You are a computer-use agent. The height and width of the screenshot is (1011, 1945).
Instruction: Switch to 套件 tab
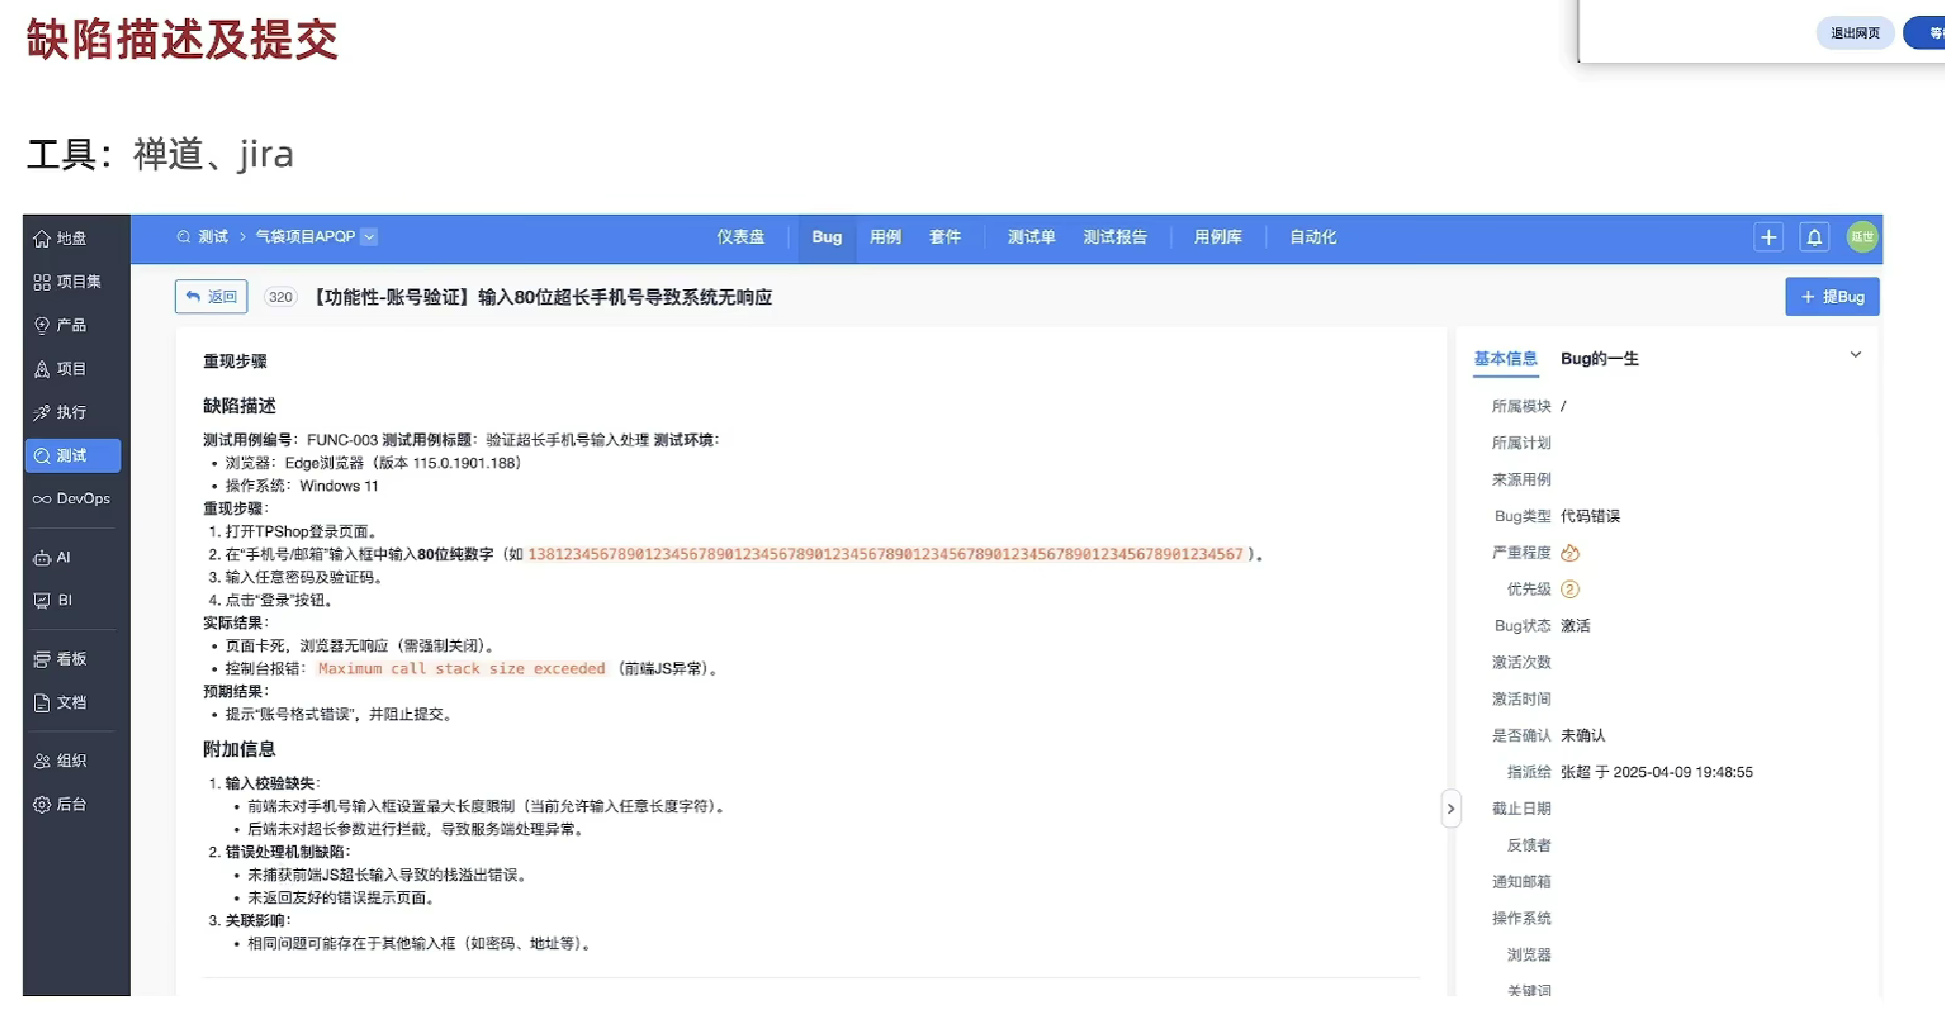(x=945, y=238)
